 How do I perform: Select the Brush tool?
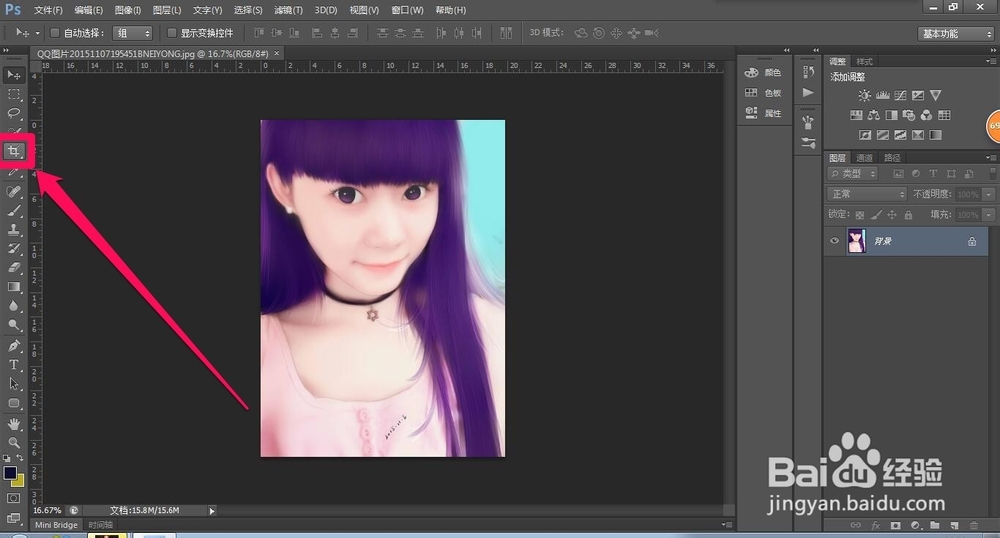point(13,210)
